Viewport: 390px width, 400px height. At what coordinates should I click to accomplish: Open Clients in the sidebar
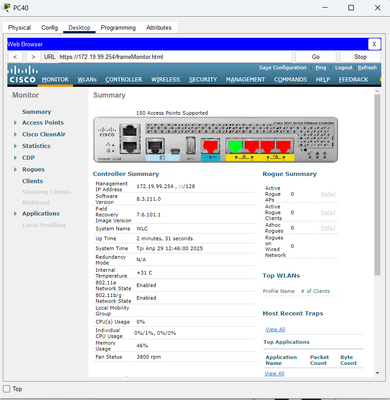tap(32, 181)
